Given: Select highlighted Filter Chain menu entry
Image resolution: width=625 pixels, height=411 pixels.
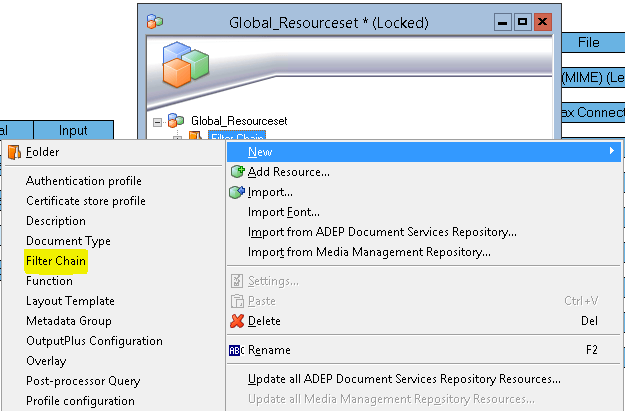Looking at the screenshot, I should click(56, 261).
